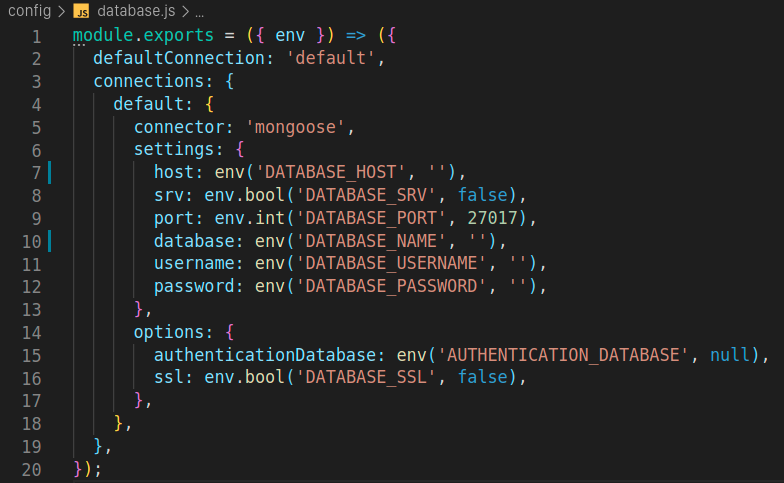Screen dimensions: 784x483
Task: Open the config folder breadcrumb
Action: click(x=30, y=12)
